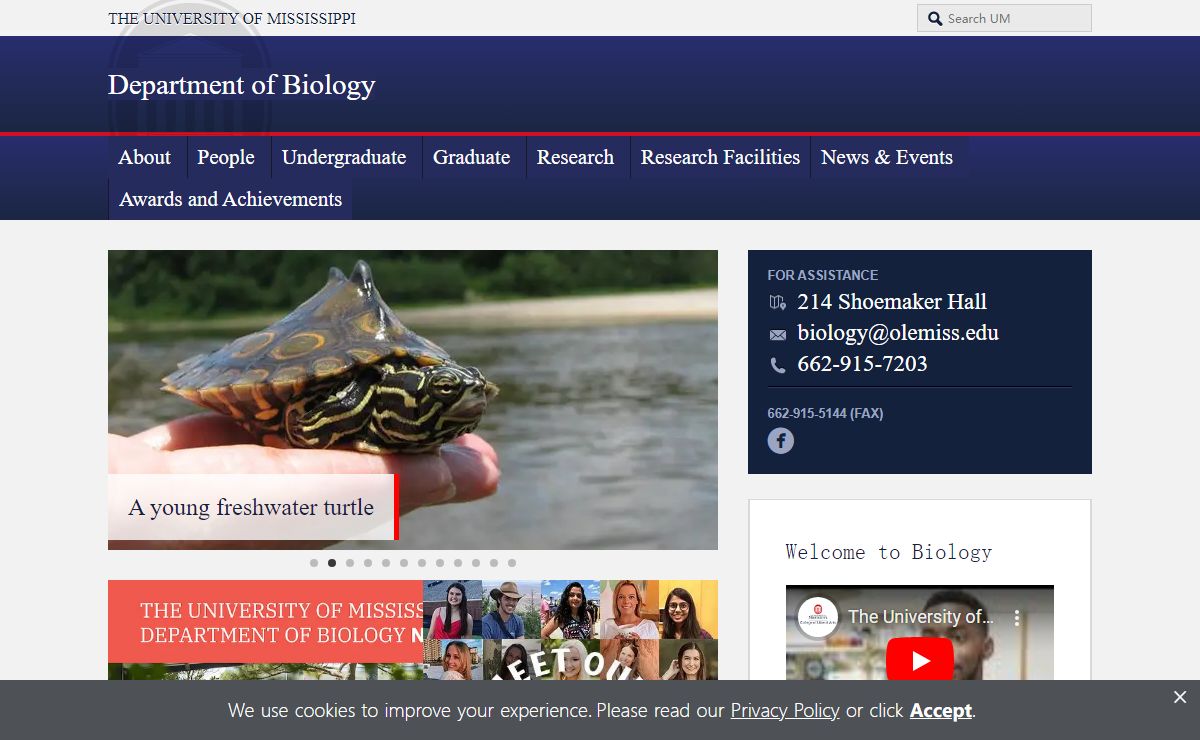Open the About menu
This screenshot has height=740, width=1200.
[x=145, y=157]
